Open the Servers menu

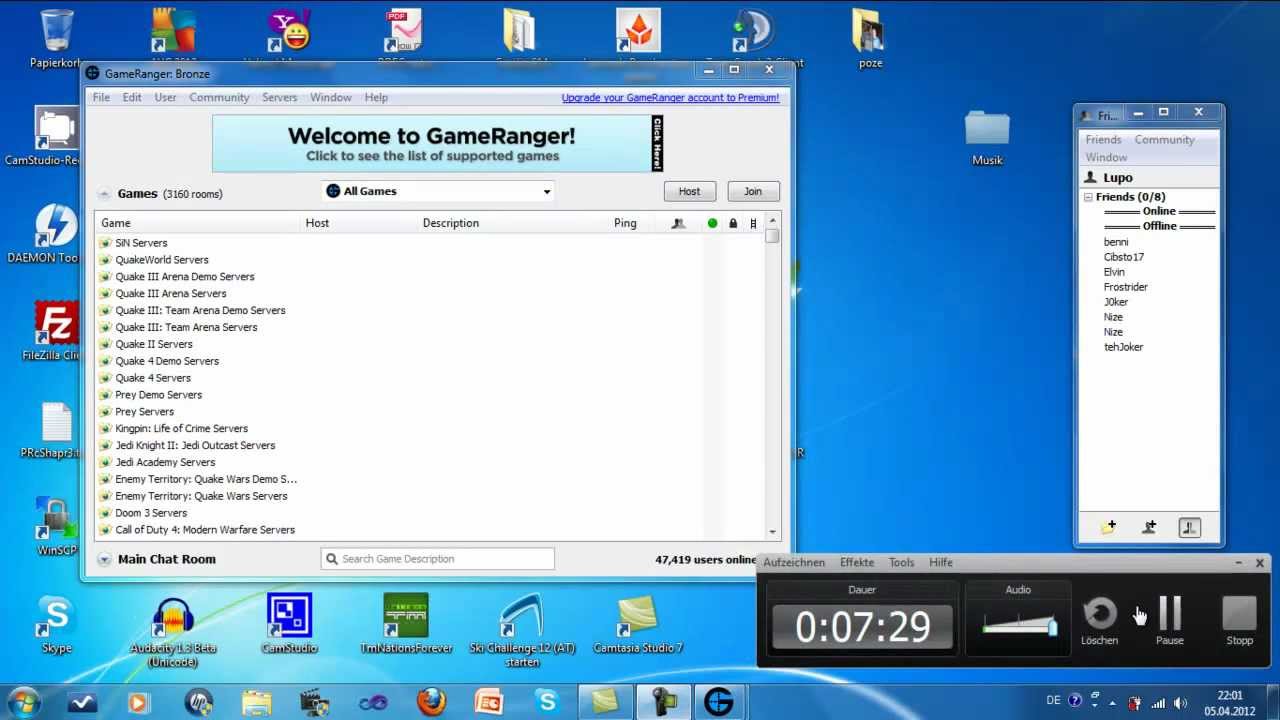[279, 97]
